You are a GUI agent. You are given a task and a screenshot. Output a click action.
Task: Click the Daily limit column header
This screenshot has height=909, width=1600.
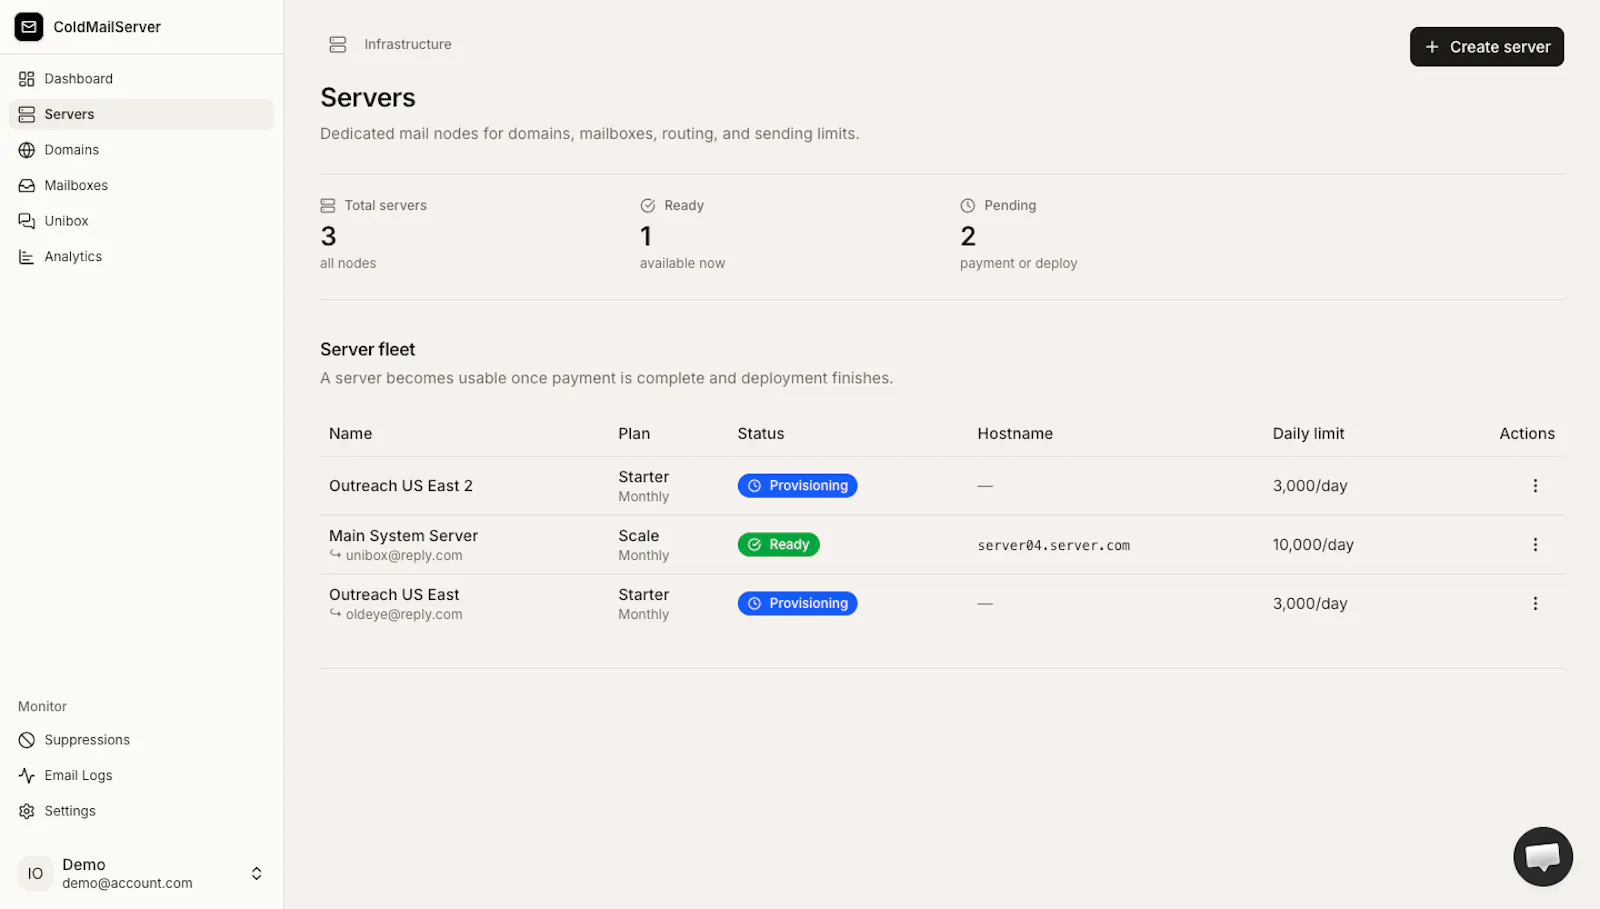[x=1308, y=434]
